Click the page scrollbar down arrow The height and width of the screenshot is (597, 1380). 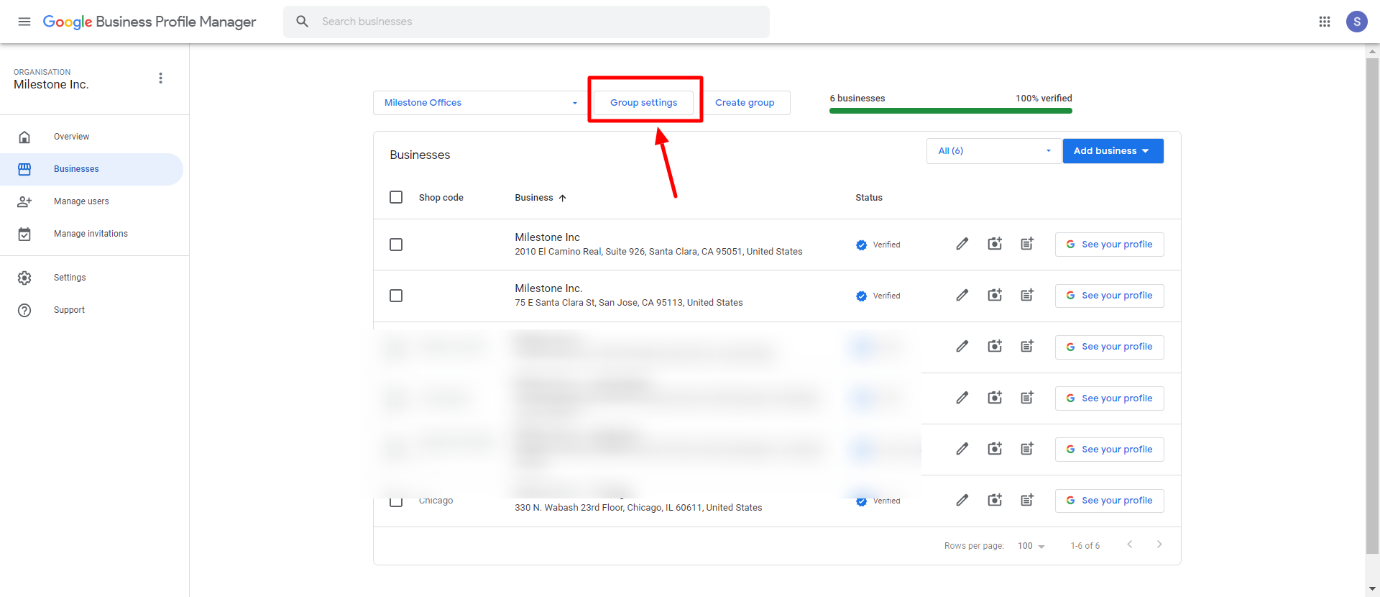tap(1372, 589)
